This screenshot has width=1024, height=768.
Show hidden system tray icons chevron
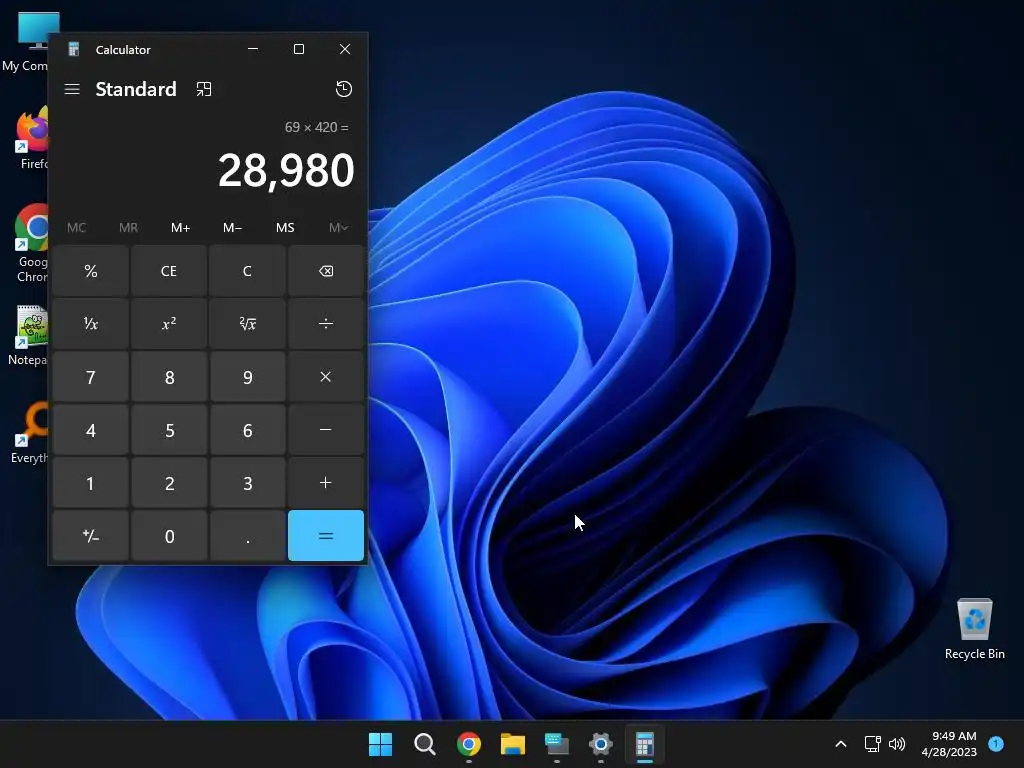(841, 744)
